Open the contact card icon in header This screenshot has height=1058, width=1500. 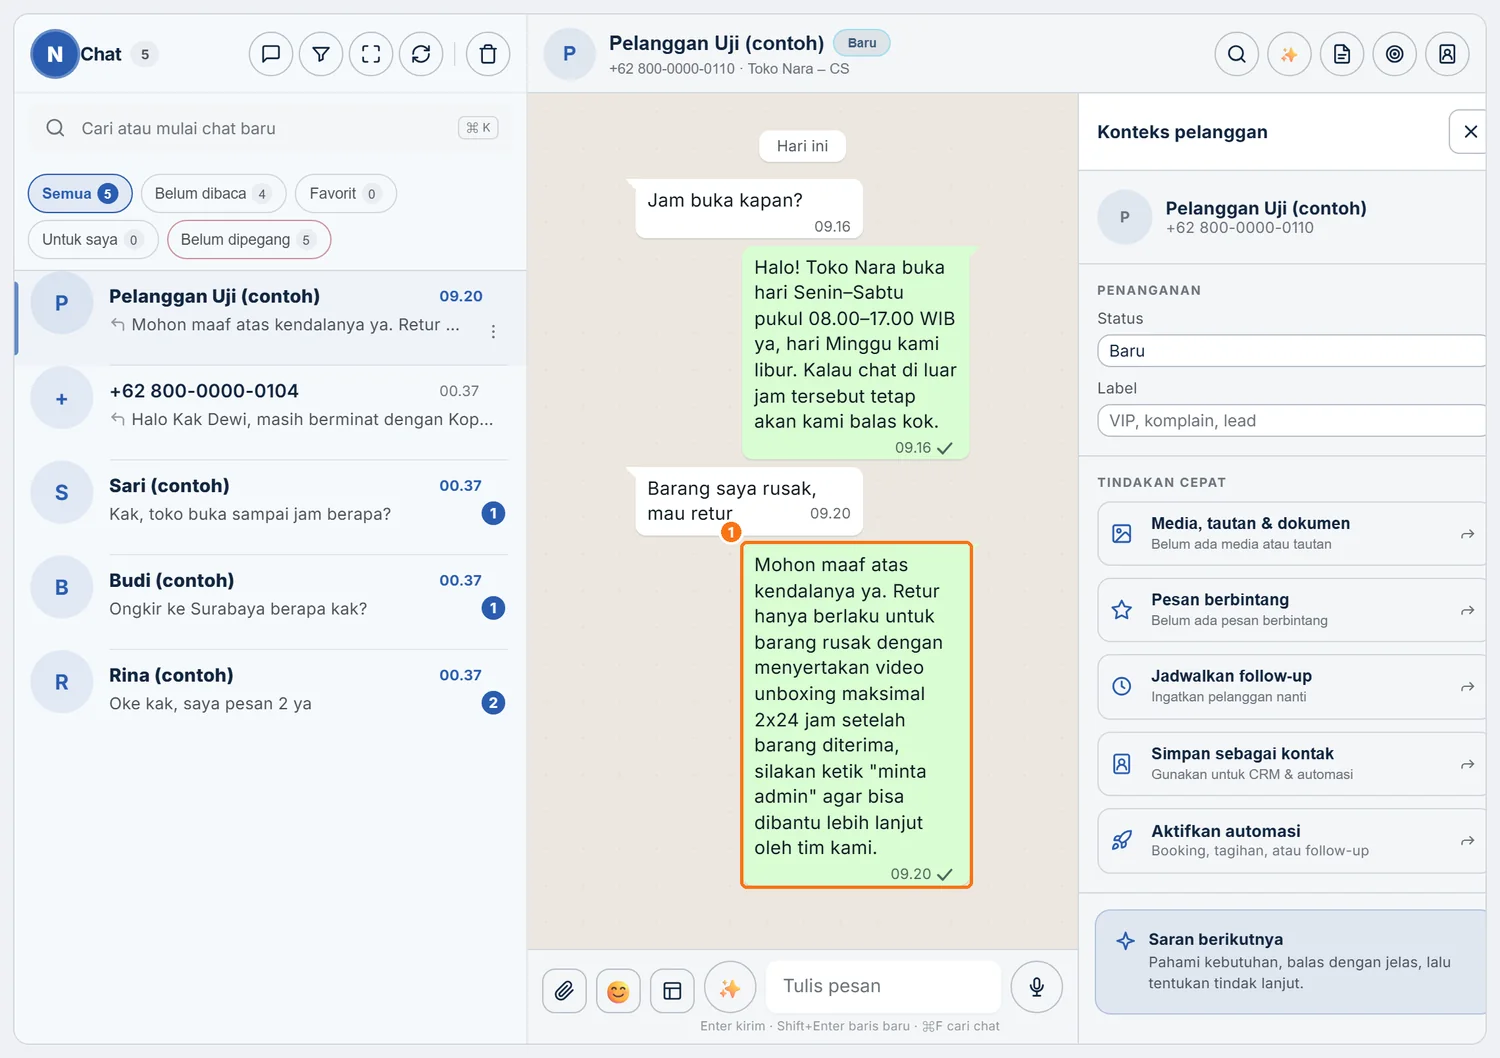pyautogui.click(x=1447, y=54)
